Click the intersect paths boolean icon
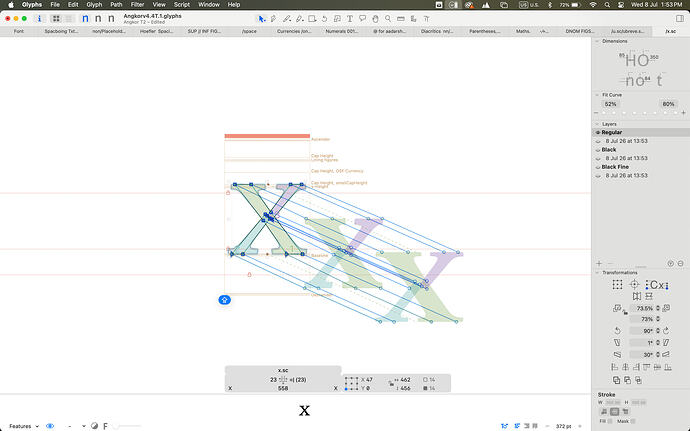The width and height of the screenshot is (690, 431). (x=639, y=380)
